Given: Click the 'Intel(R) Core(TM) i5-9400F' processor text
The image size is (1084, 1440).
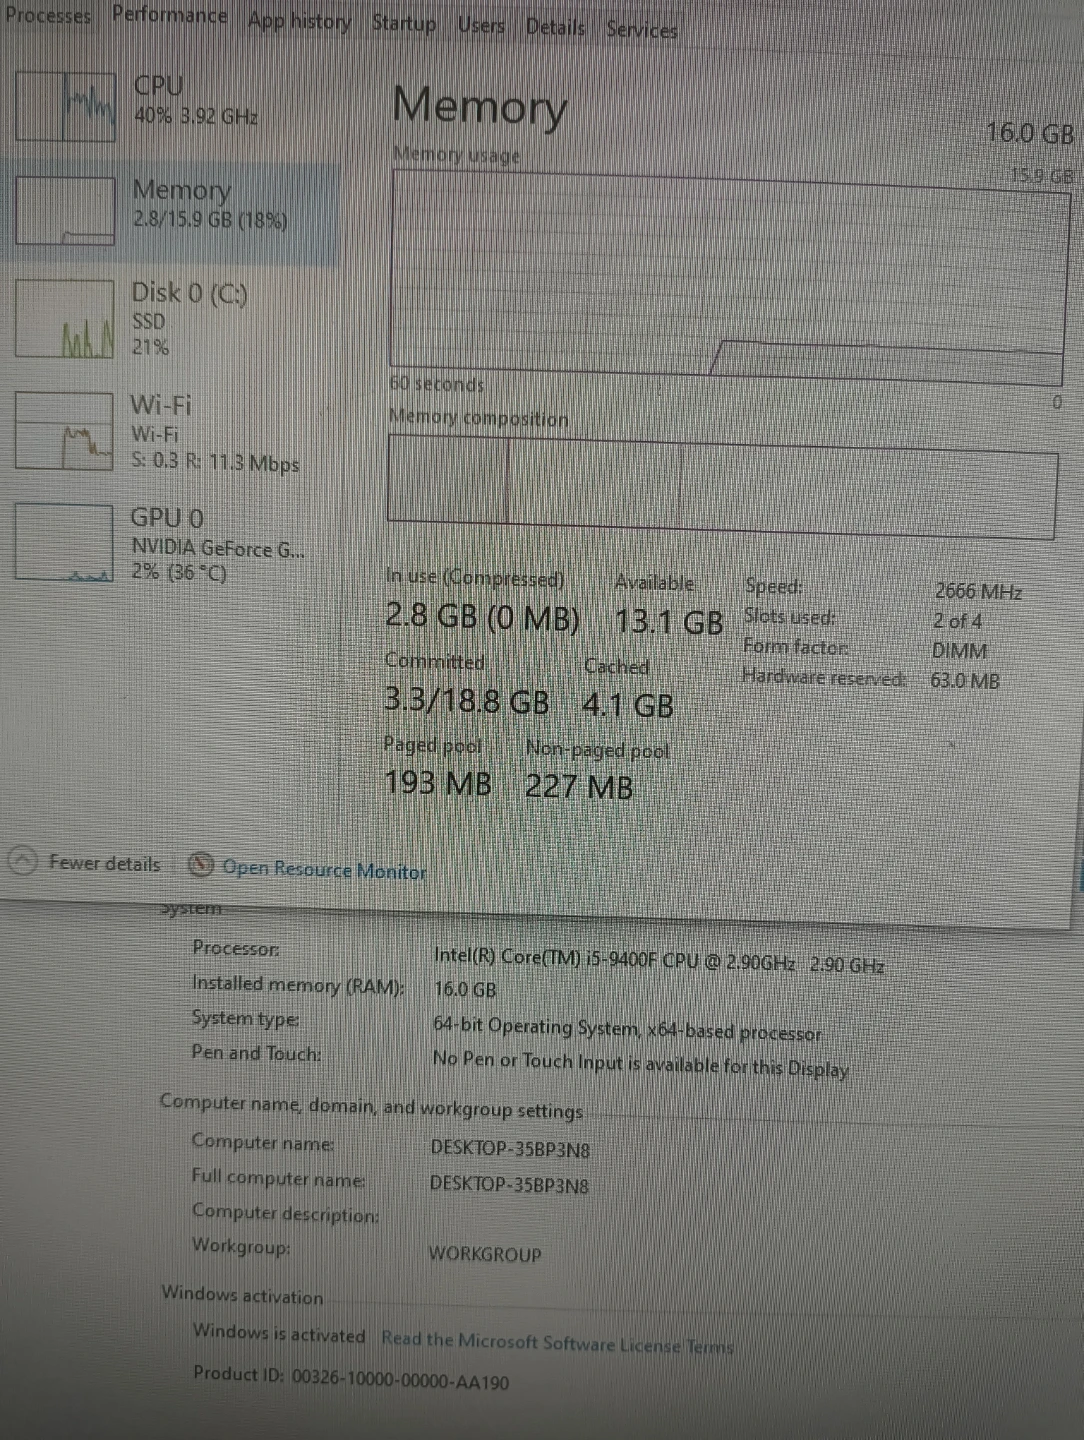Looking at the screenshot, I should click(x=547, y=958).
